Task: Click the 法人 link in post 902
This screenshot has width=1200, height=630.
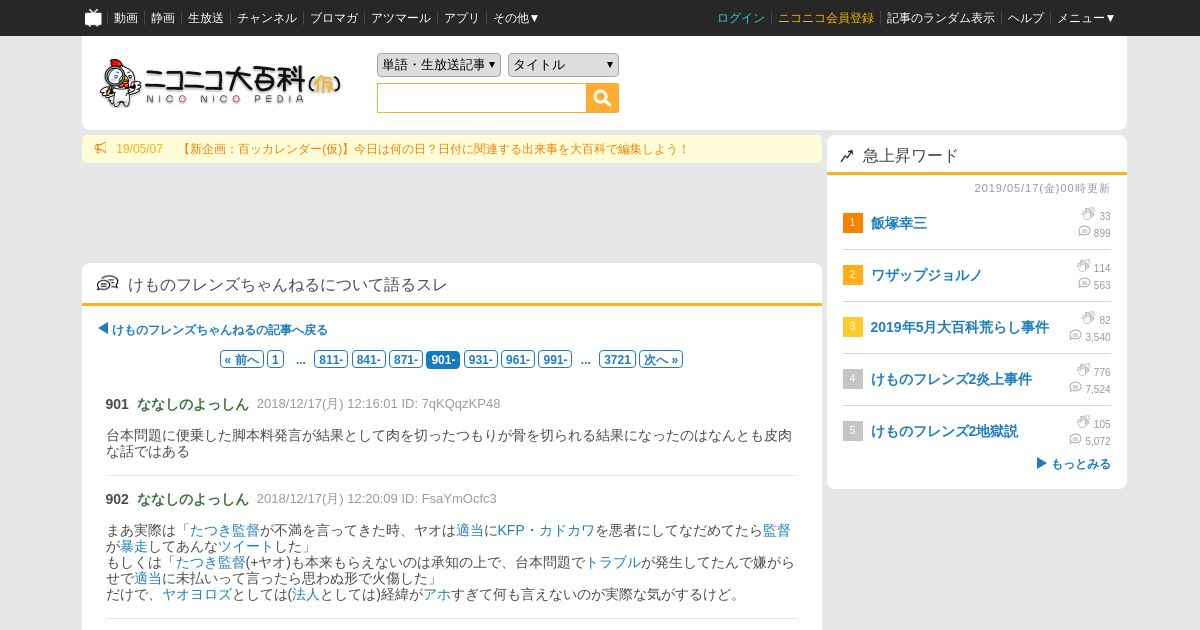Action: (x=306, y=594)
